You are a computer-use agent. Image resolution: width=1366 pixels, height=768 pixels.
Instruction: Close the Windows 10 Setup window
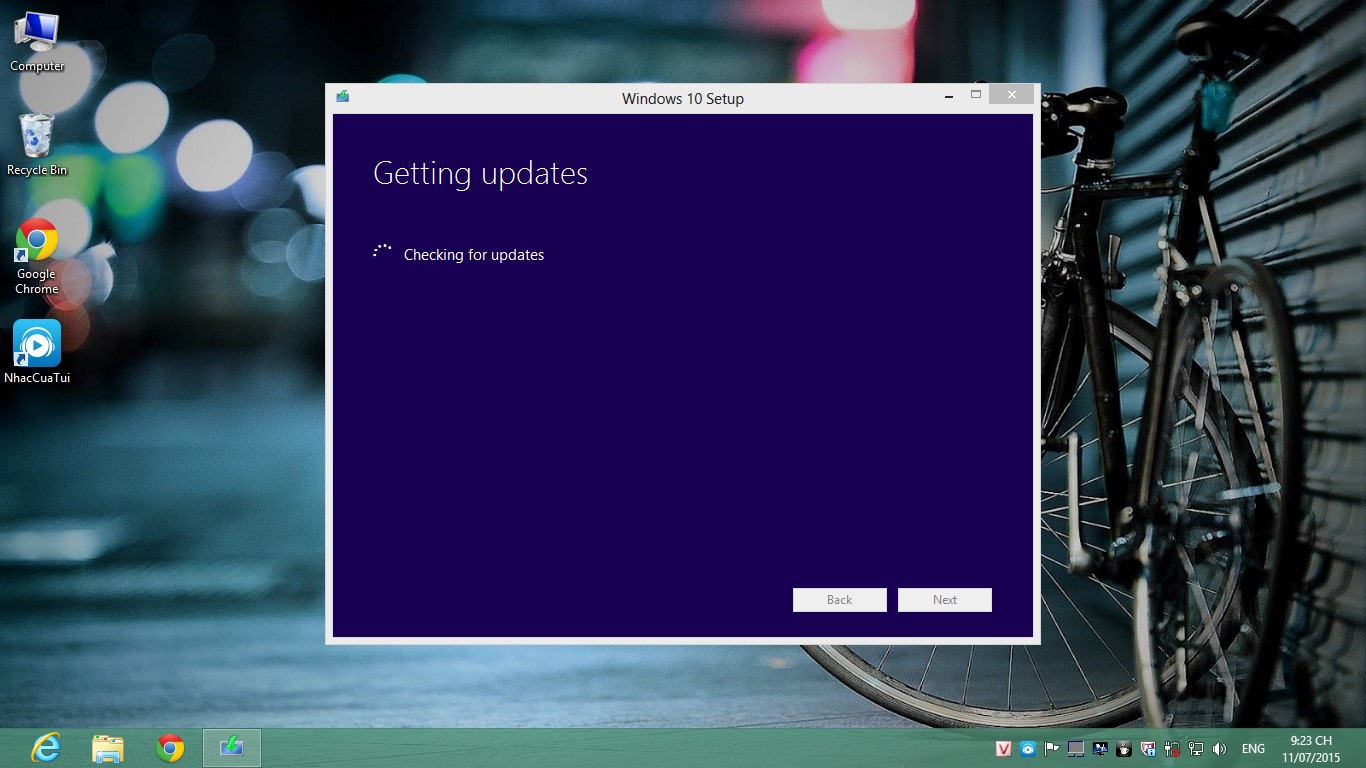pos(1012,95)
